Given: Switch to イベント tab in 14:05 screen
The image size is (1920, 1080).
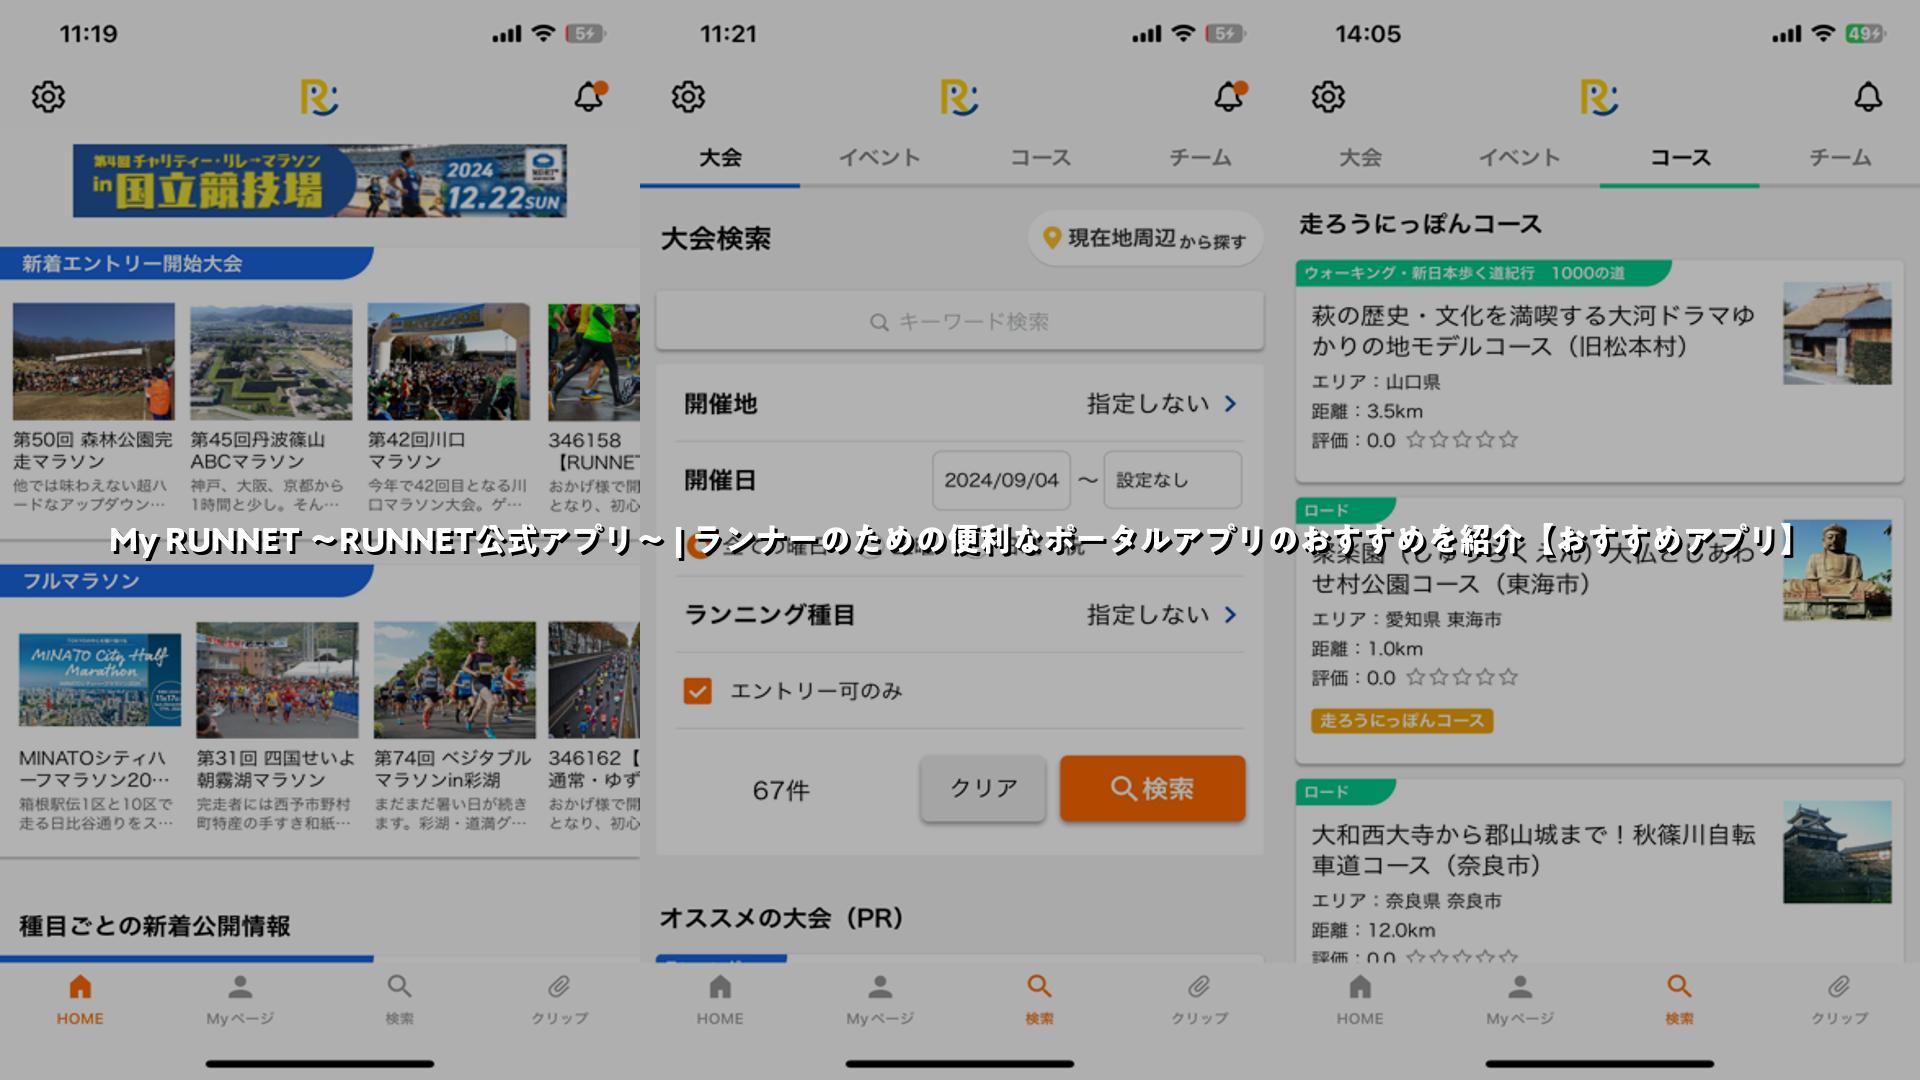Looking at the screenshot, I should click(x=1520, y=158).
